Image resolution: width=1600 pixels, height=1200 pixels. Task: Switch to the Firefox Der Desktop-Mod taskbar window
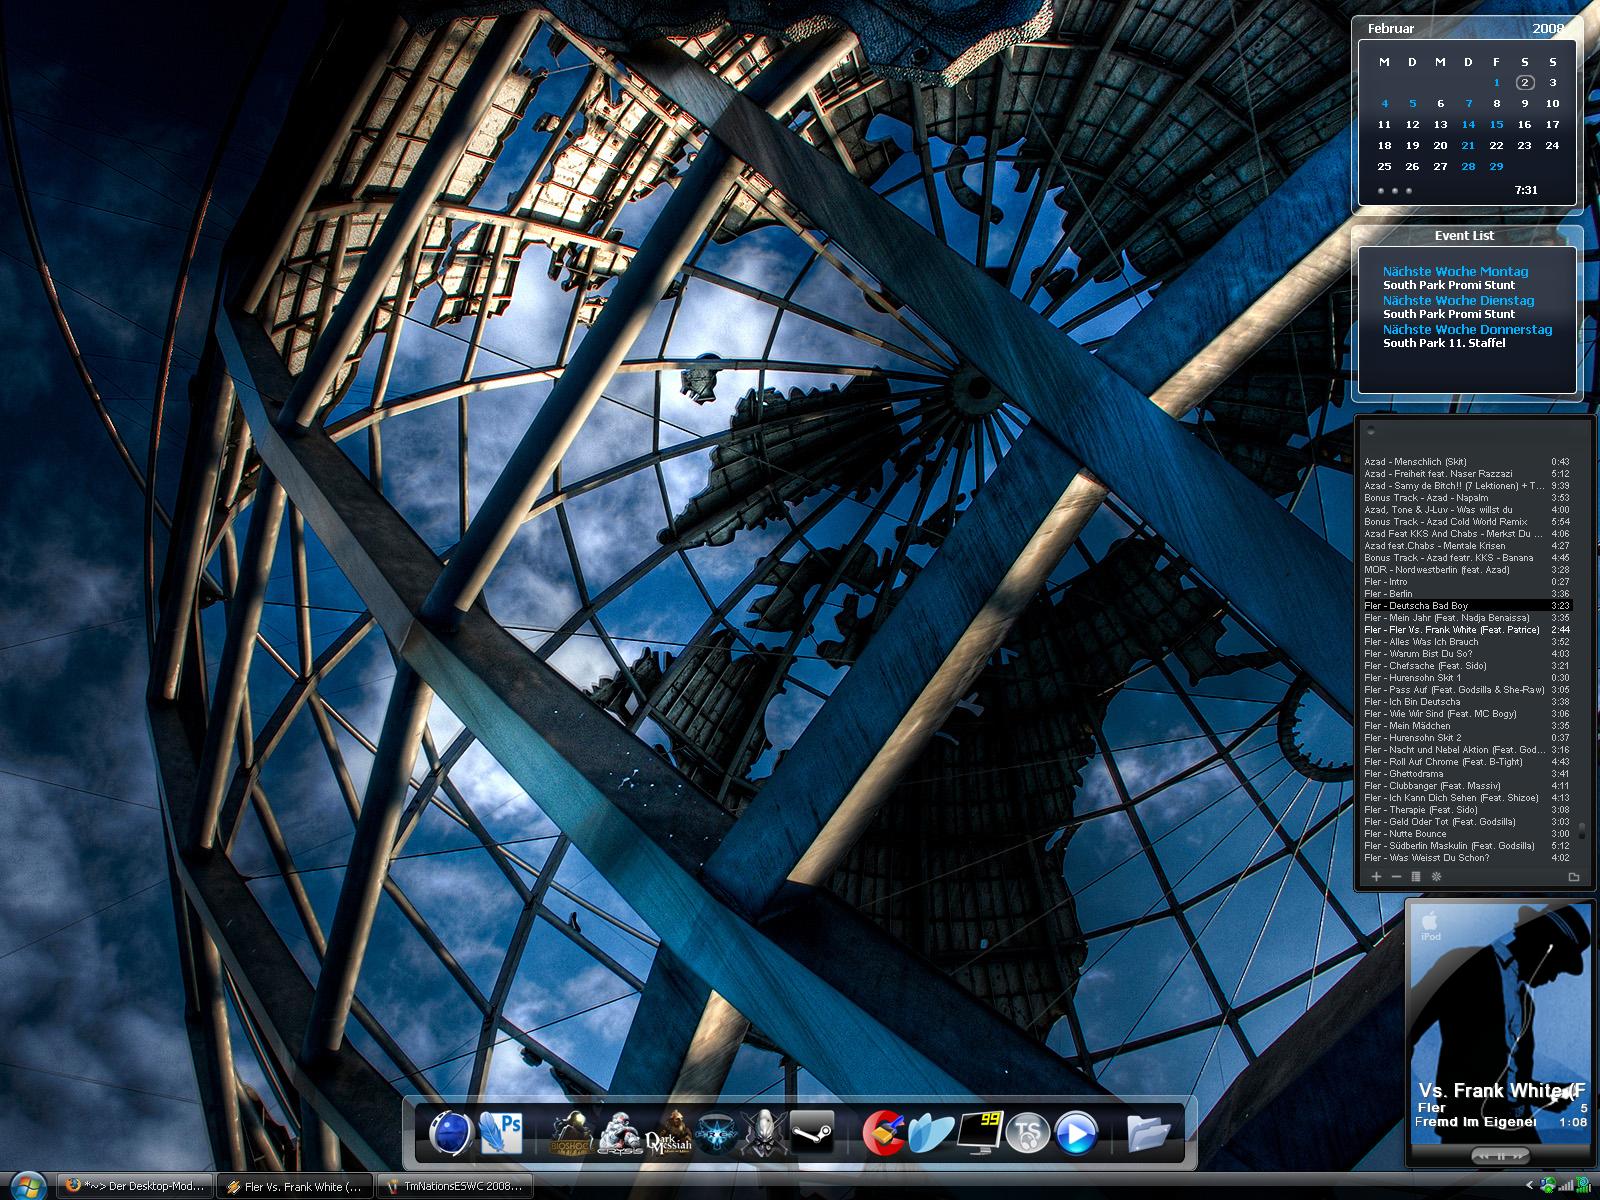point(136,1187)
